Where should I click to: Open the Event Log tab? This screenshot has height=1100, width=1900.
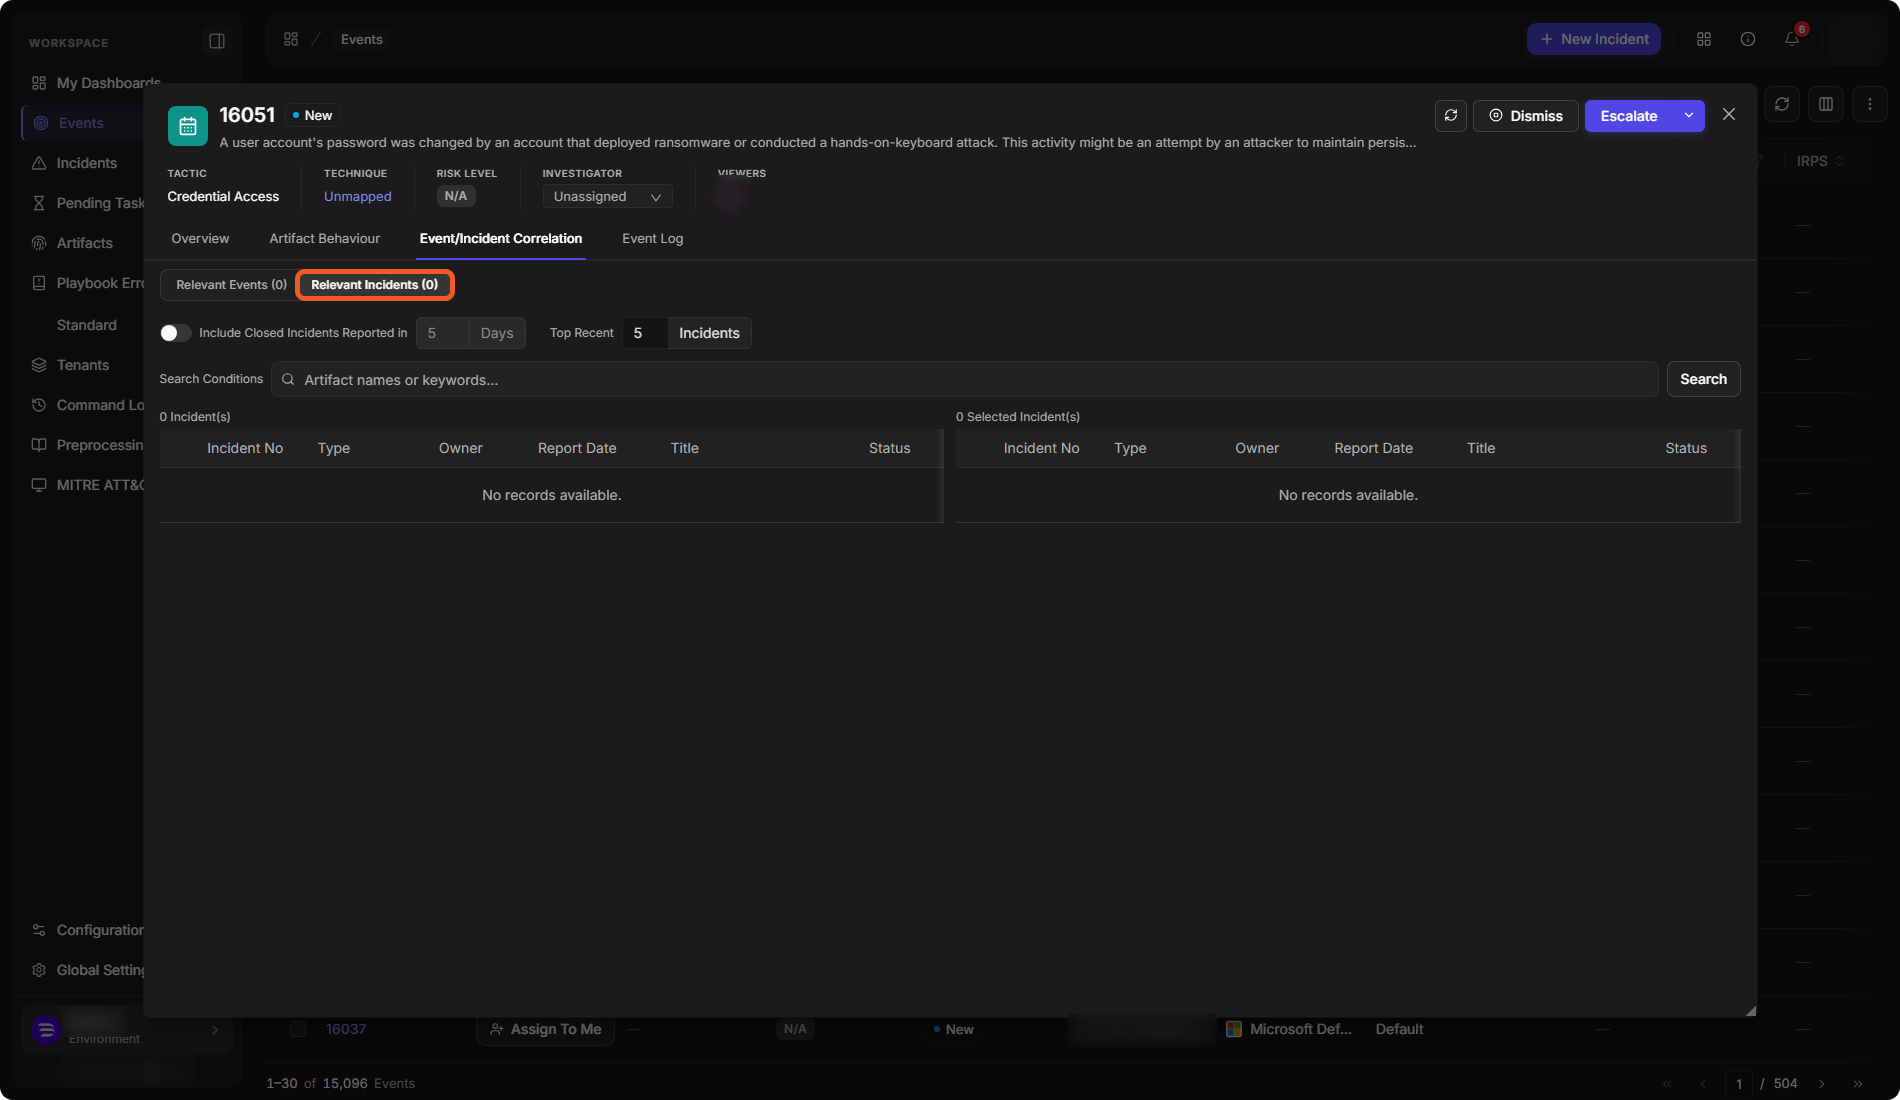(653, 239)
